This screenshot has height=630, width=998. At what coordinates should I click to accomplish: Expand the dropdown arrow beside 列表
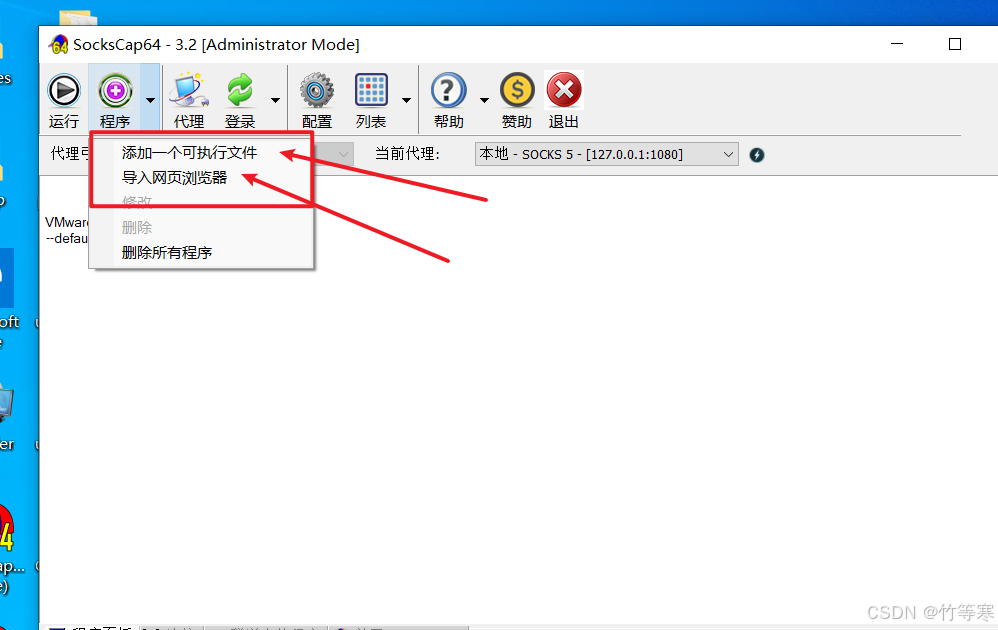pyautogui.click(x=406, y=100)
